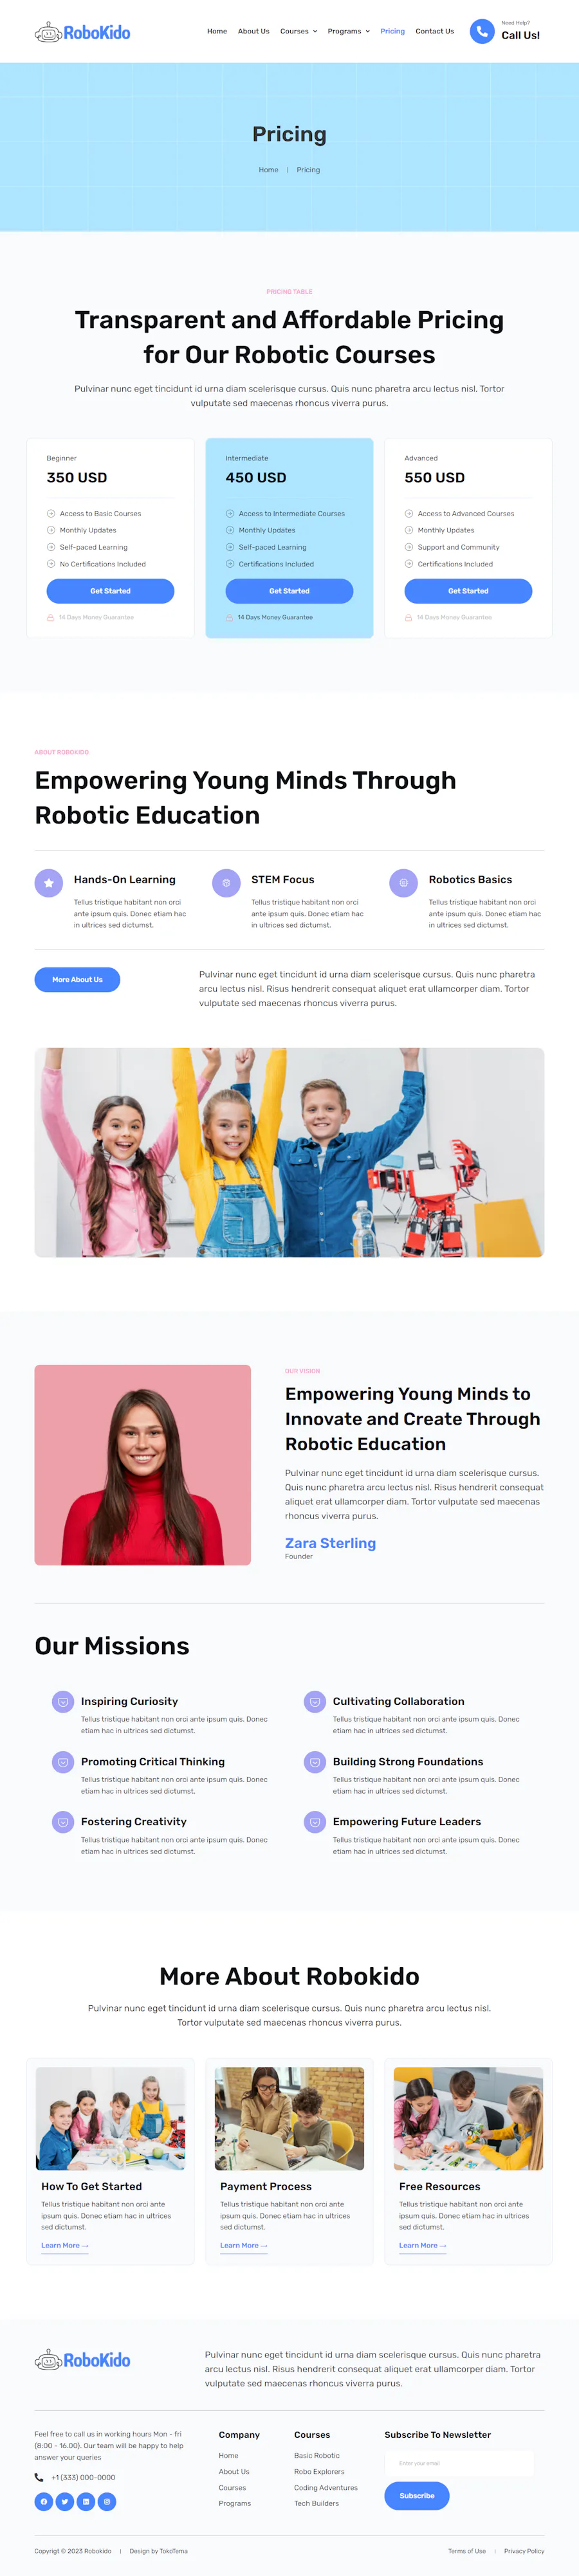Click the More About Us button
The image size is (579, 2576).
[77, 979]
